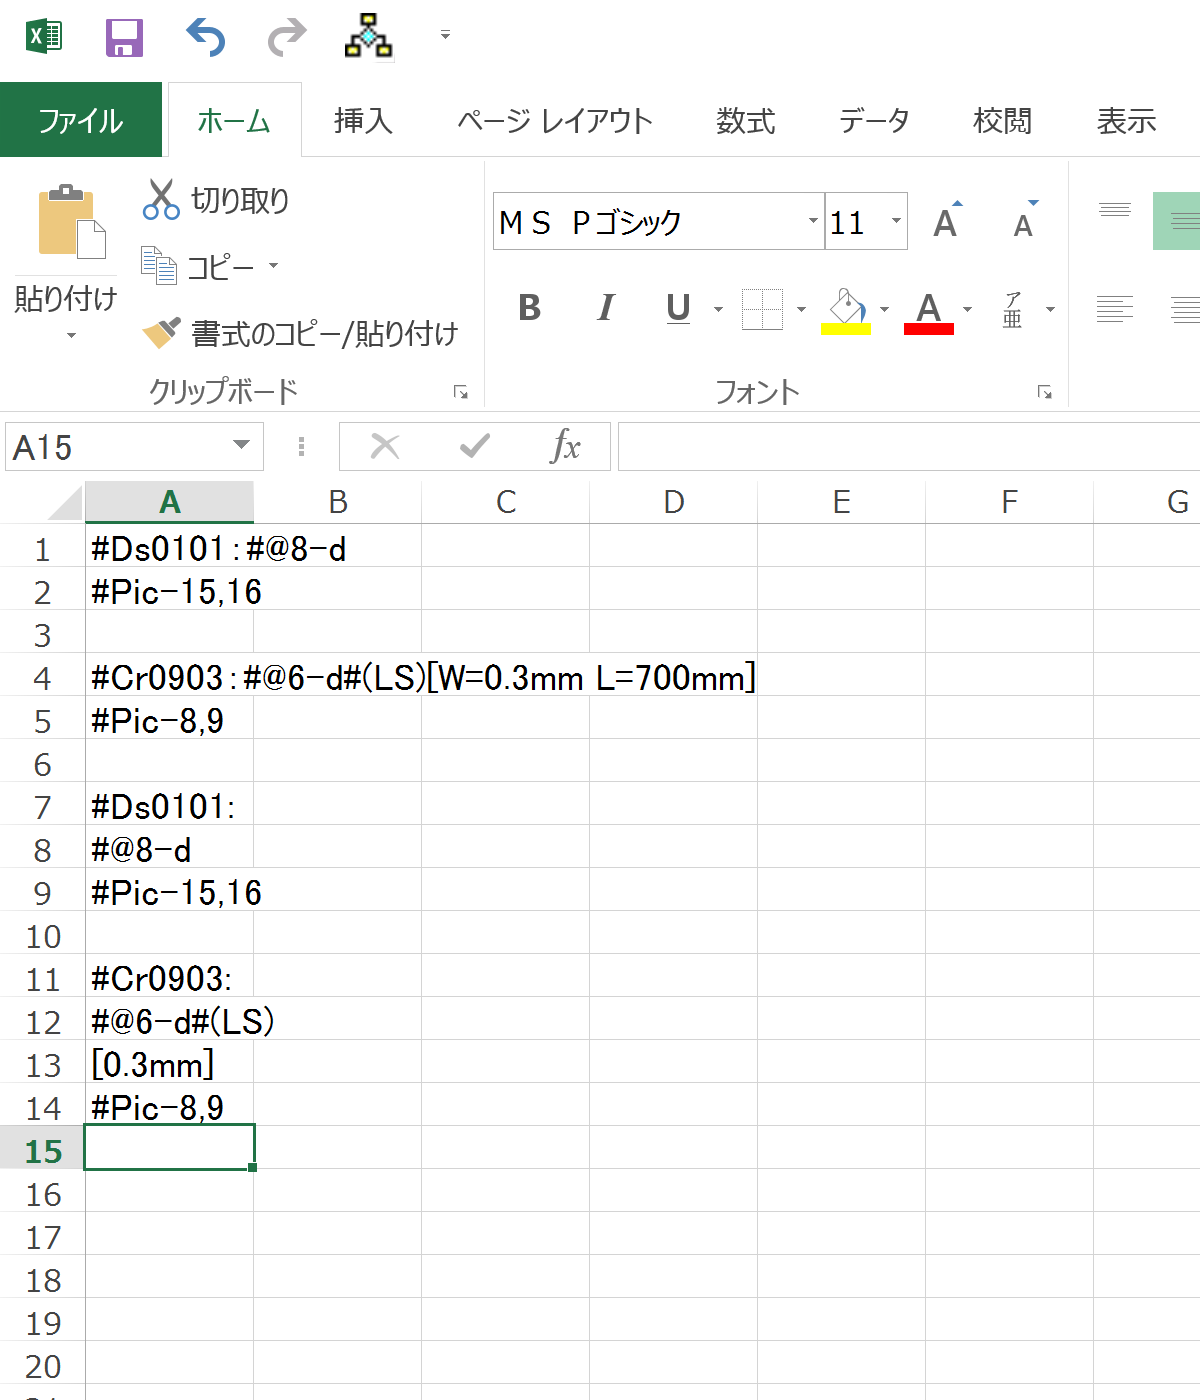The image size is (1200, 1400).
Task: Click the phonetic guide (ふりがな) icon
Action: [x=1013, y=309]
